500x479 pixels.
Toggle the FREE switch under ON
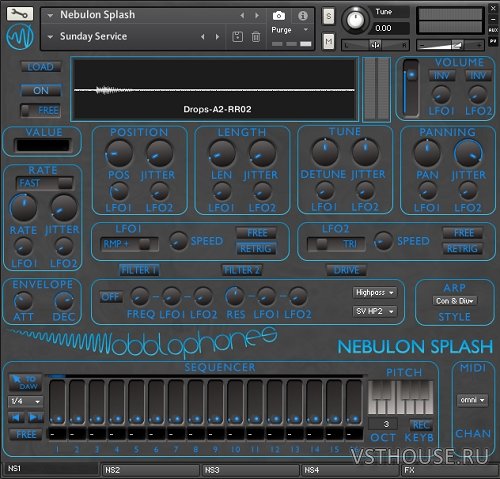click(x=41, y=110)
